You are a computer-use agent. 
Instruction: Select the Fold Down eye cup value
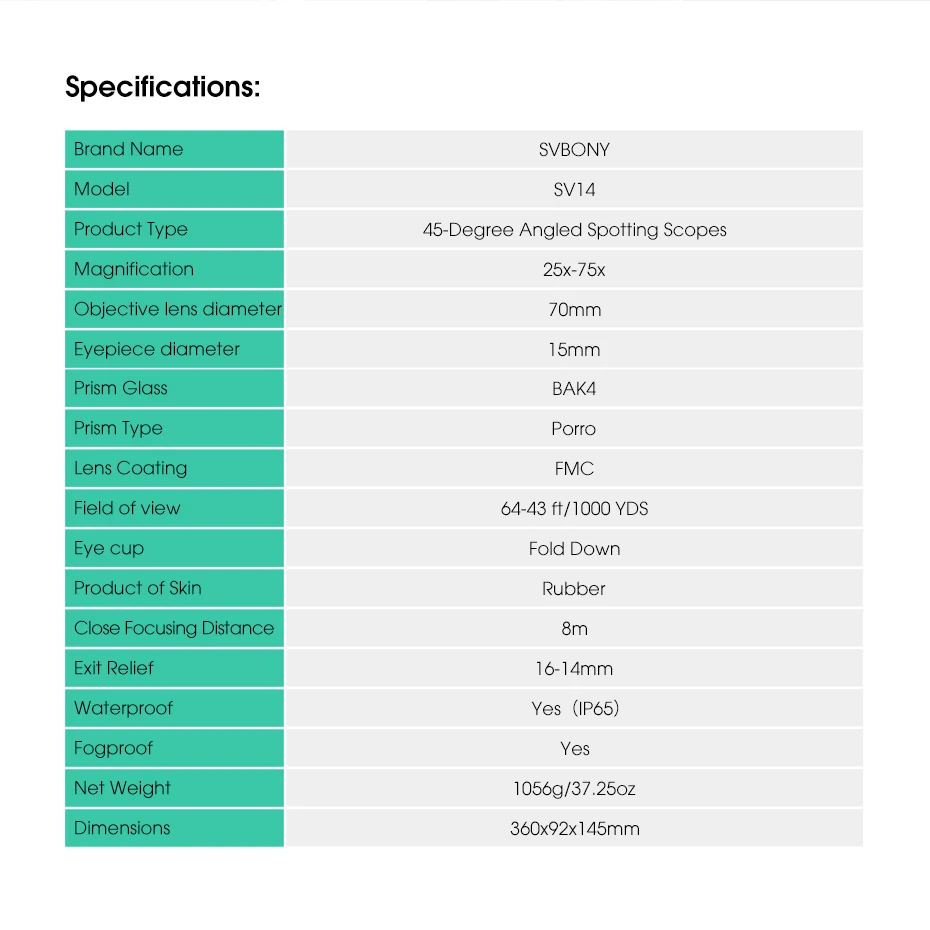[574, 549]
